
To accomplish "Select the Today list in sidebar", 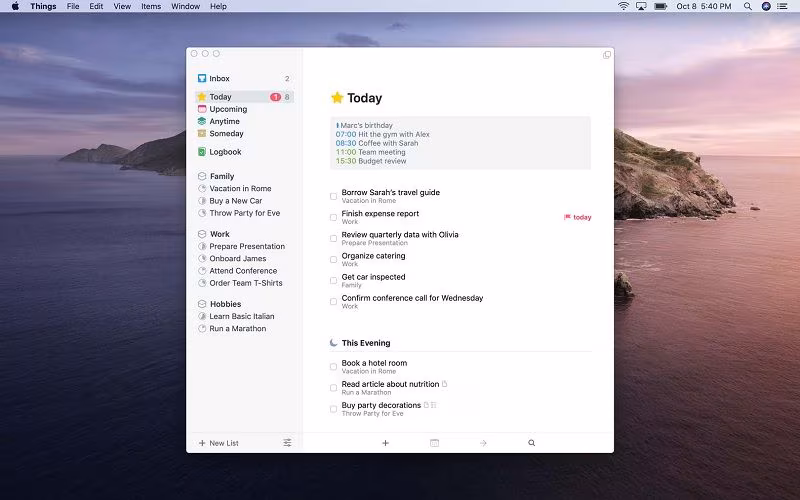I will [x=244, y=97].
